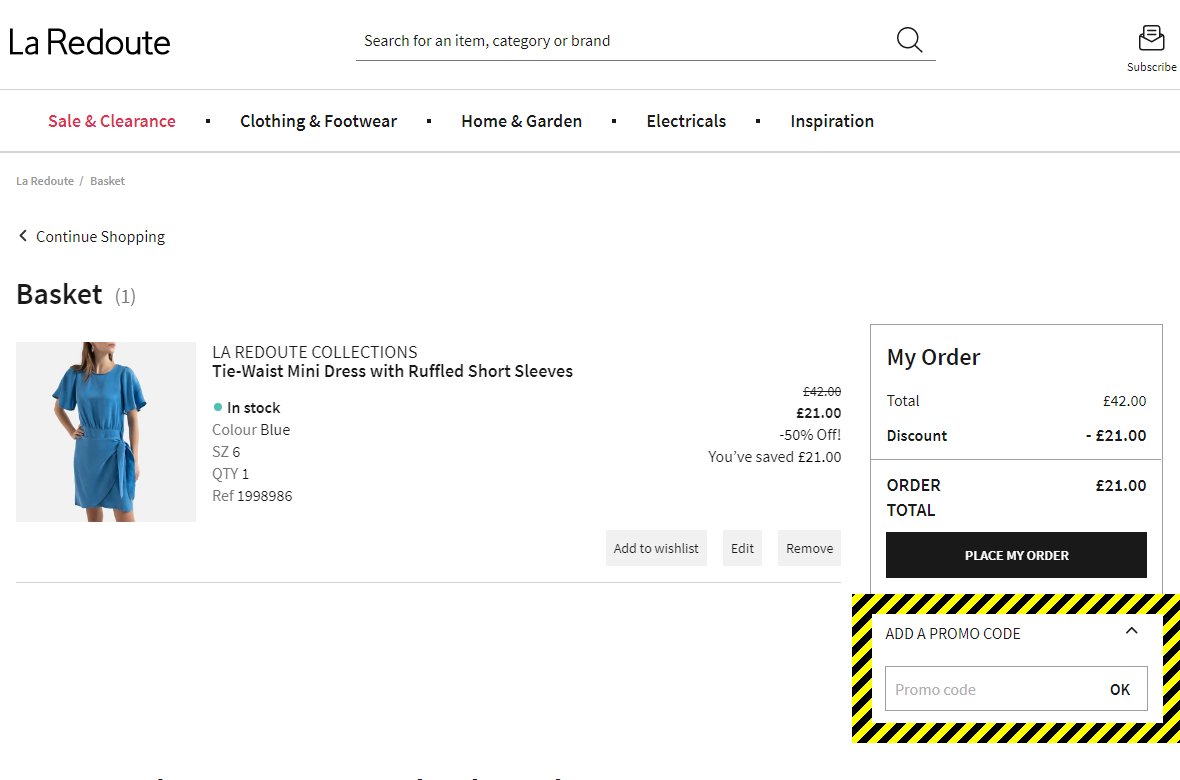Add the dress to wishlist
Image resolution: width=1180 pixels, height=780 pixels.
pyautogui.click(x=656, y=548)
